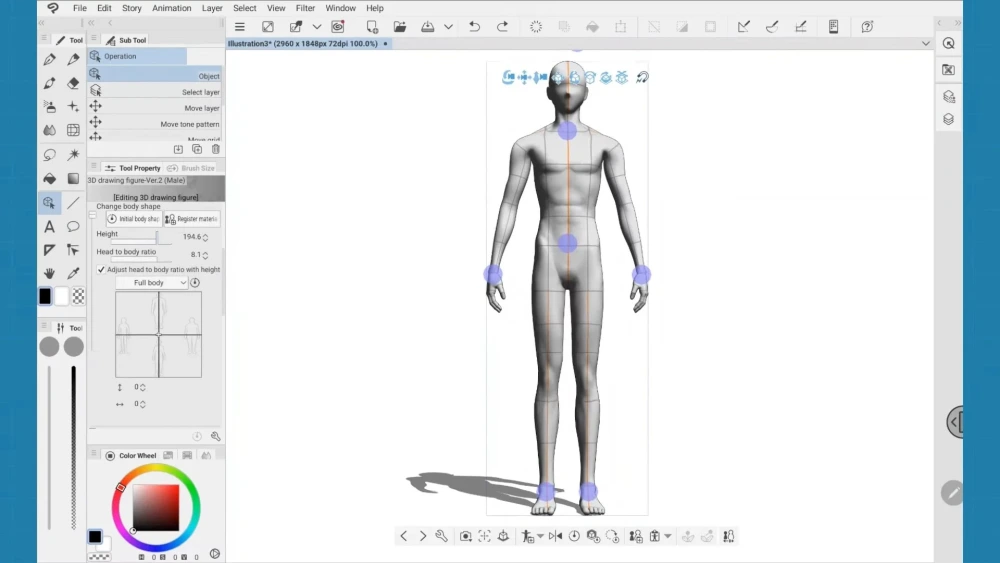Click the Initial body shape button
The height and width of the screenshot is (563, 1000).
(133, 219)
